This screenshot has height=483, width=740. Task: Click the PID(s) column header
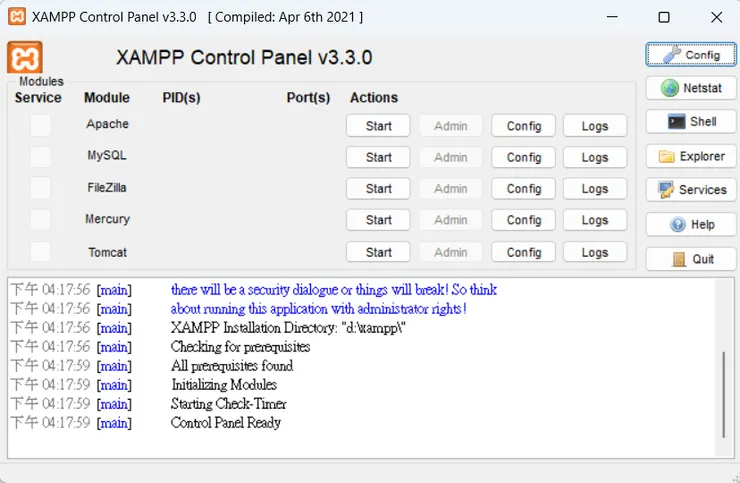coord(181,98)
